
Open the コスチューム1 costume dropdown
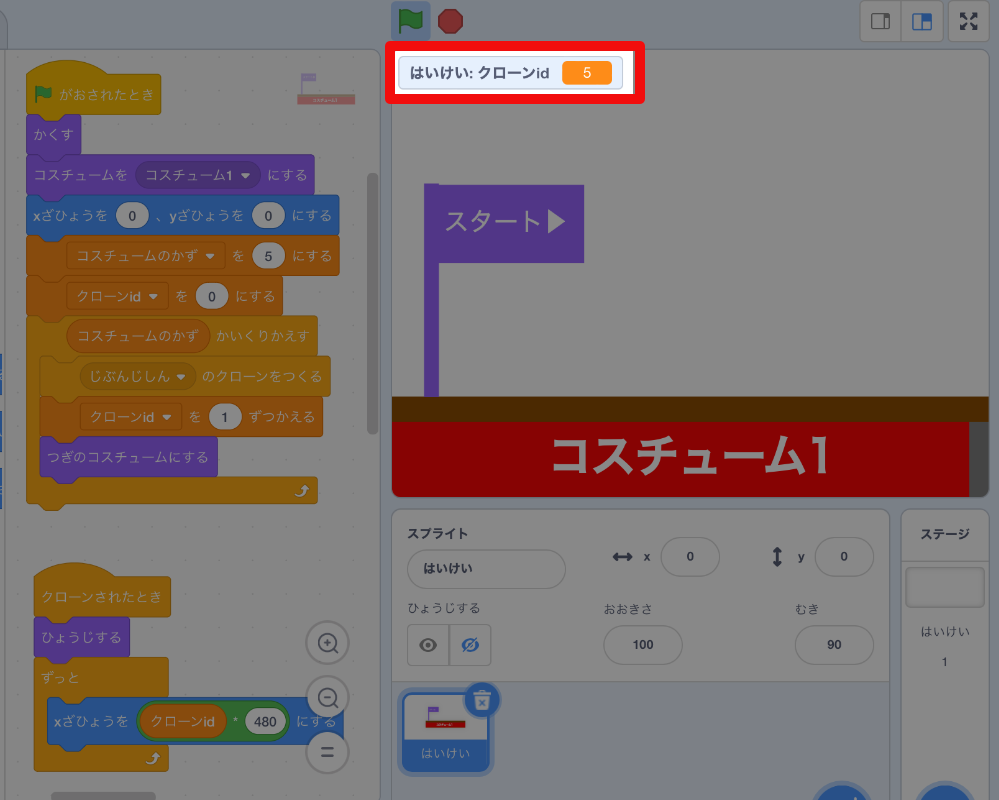click(x=197, y=175)
